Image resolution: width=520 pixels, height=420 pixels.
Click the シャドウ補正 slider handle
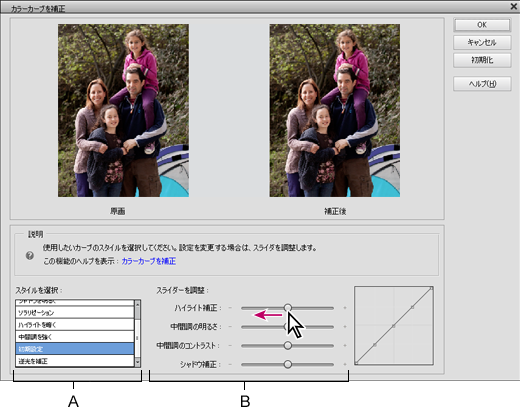click(288, 364)
